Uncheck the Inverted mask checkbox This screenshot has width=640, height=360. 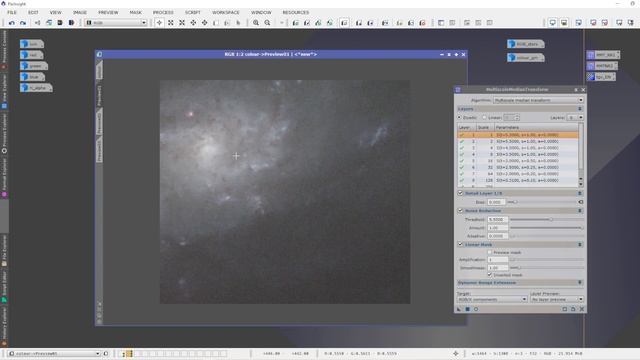click(x=490, y=275)
